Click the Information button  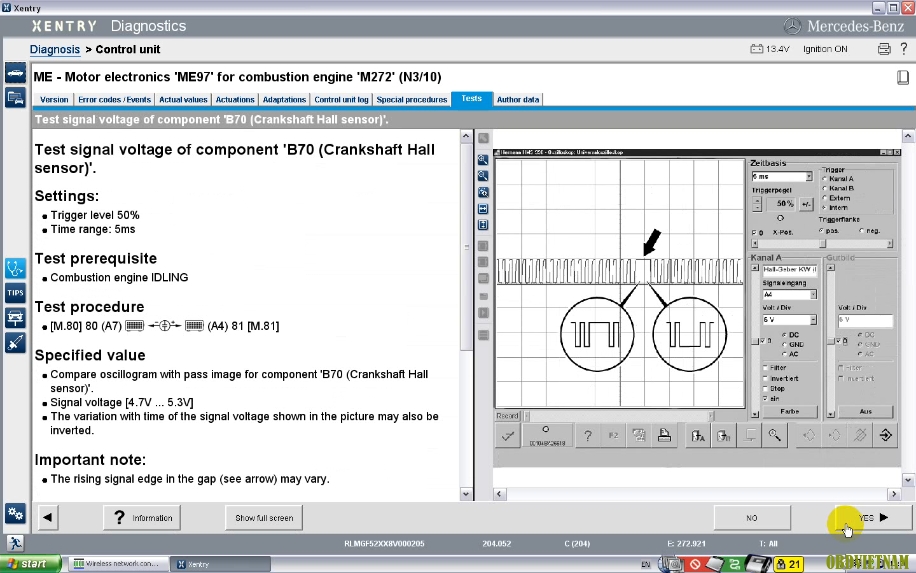coord(142,518)
